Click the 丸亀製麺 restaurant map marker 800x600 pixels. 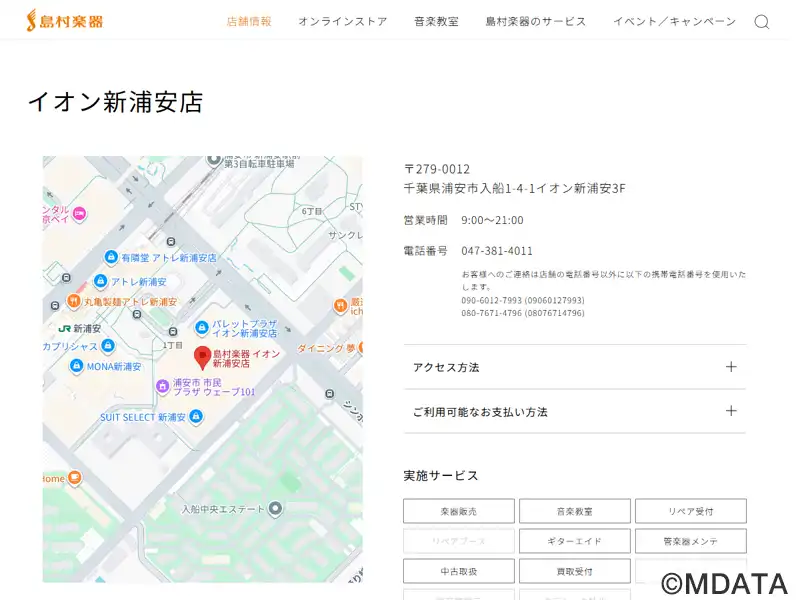pyautogui.click(x=74, y=301)
